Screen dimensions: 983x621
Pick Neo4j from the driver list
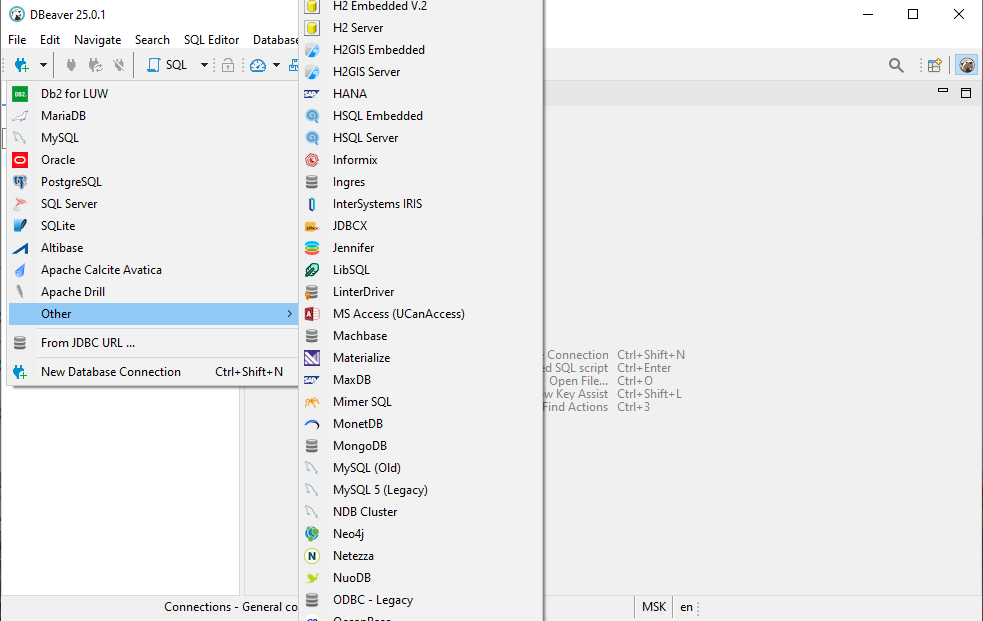click(348, 534)
